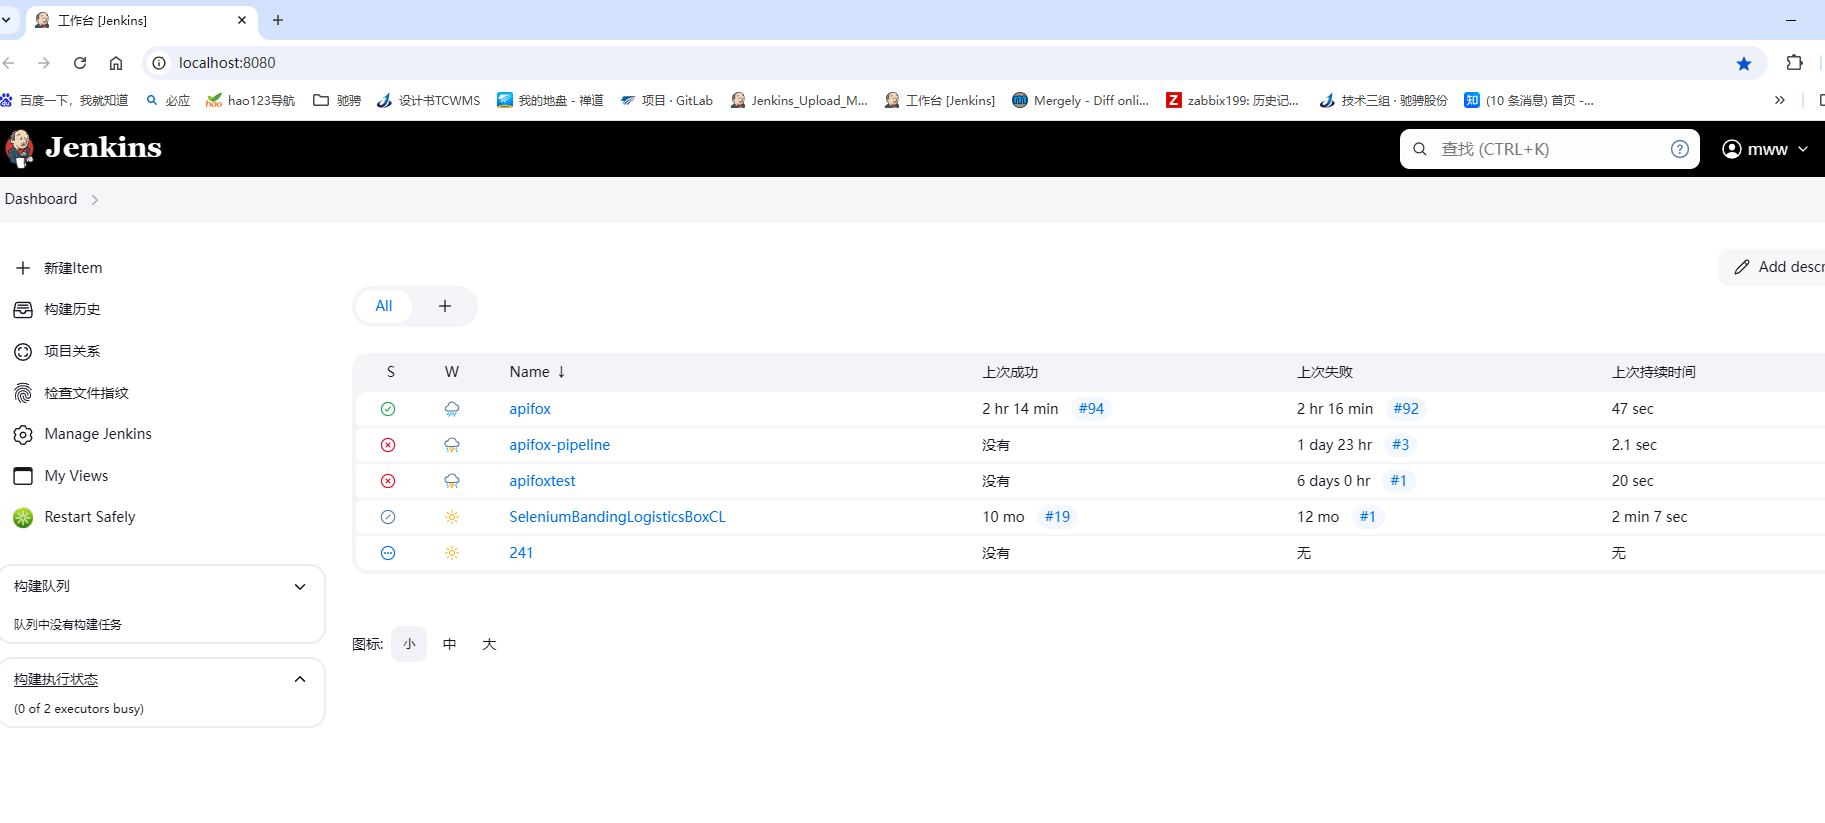The height and width of the screenshot is (823, 1825).
Task: Open the apifox job
Action: [530, 409]
